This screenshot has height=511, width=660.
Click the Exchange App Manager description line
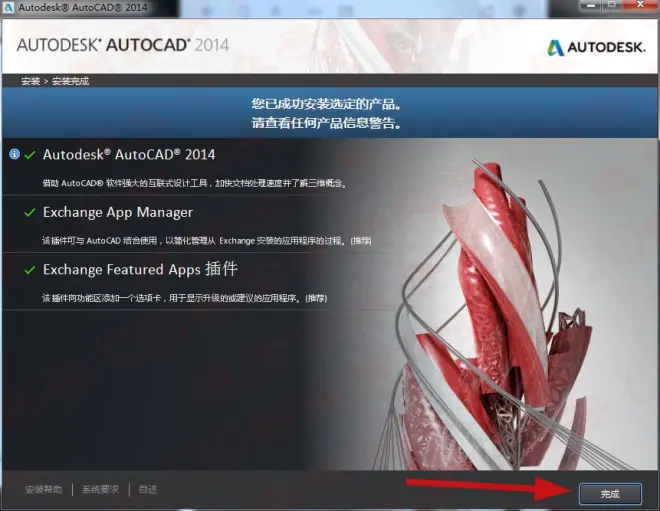click(206, 241)
